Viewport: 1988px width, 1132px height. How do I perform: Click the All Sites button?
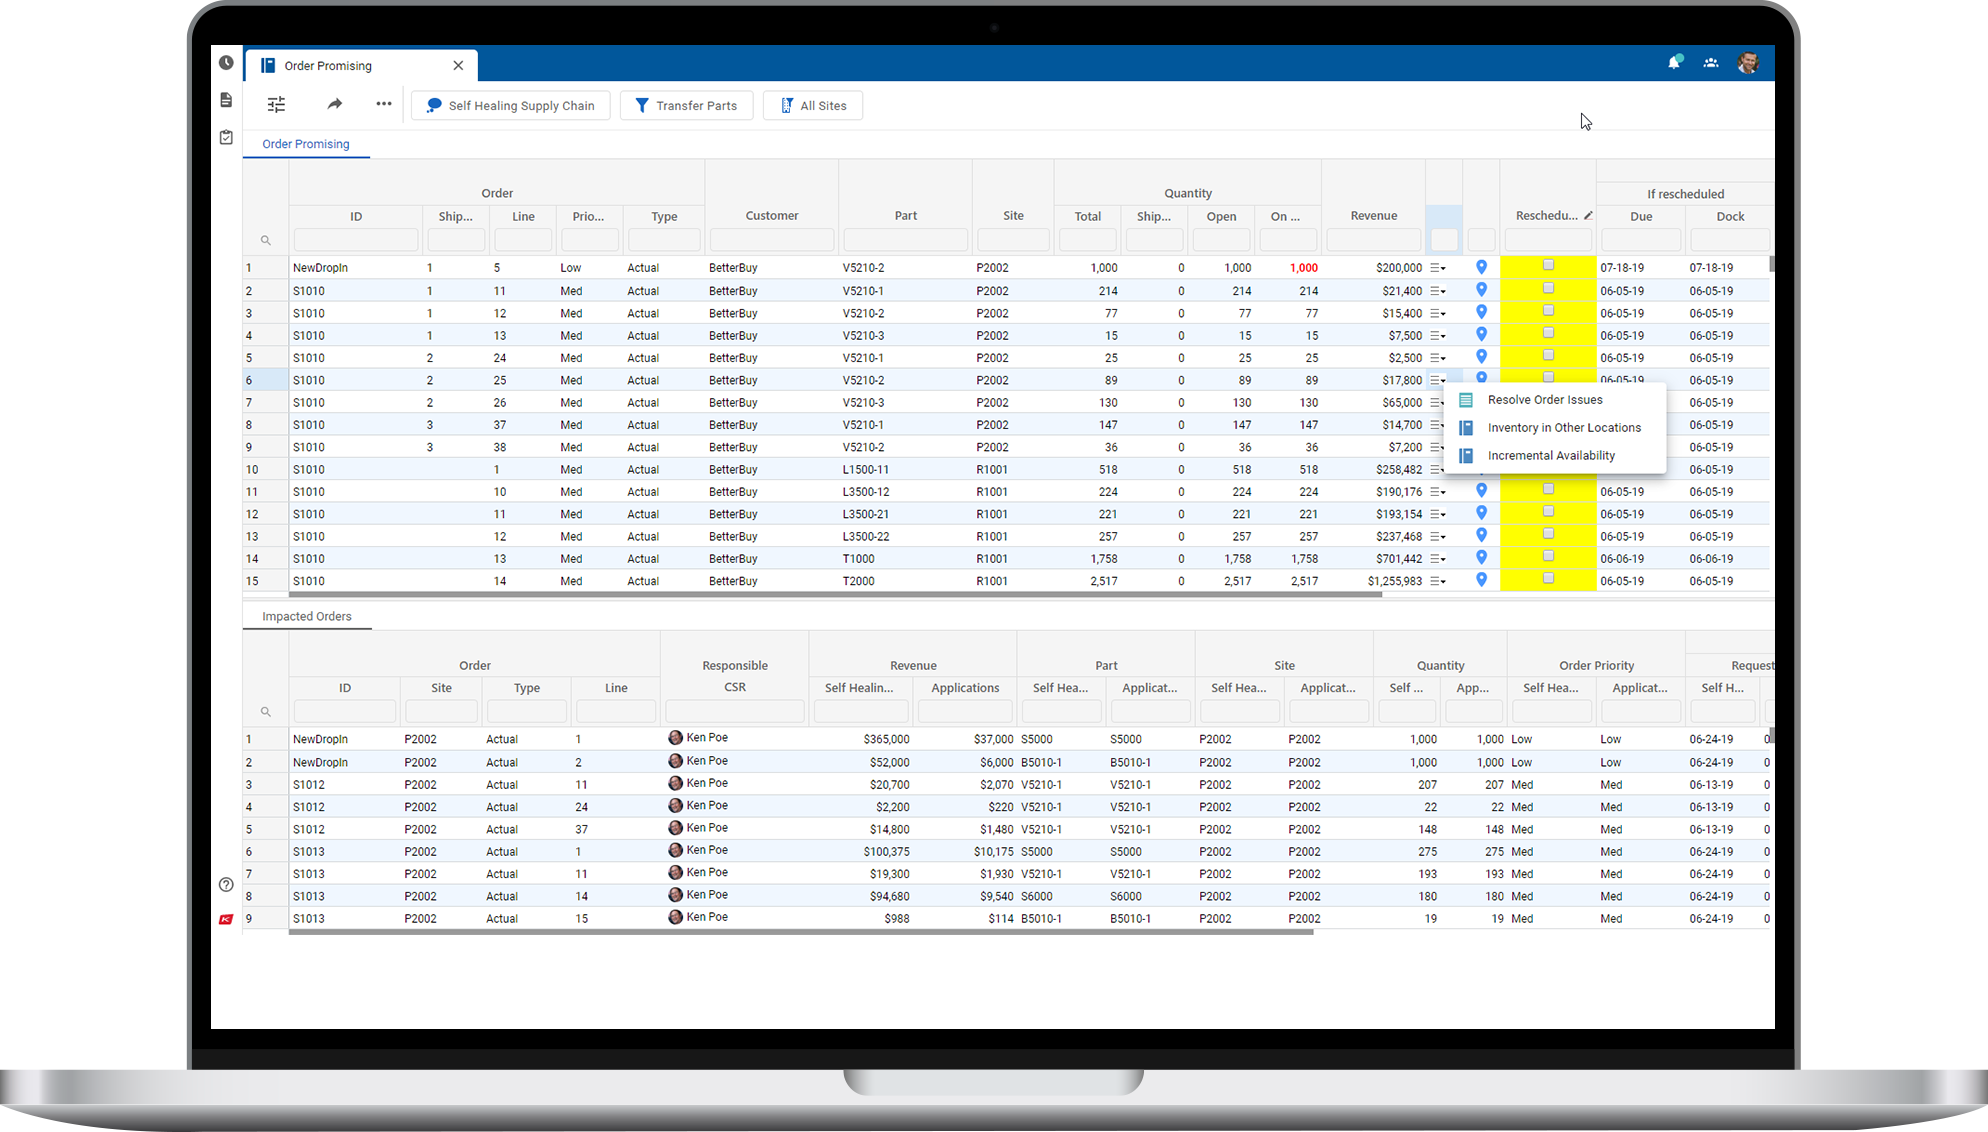click(x=813, y=105)
